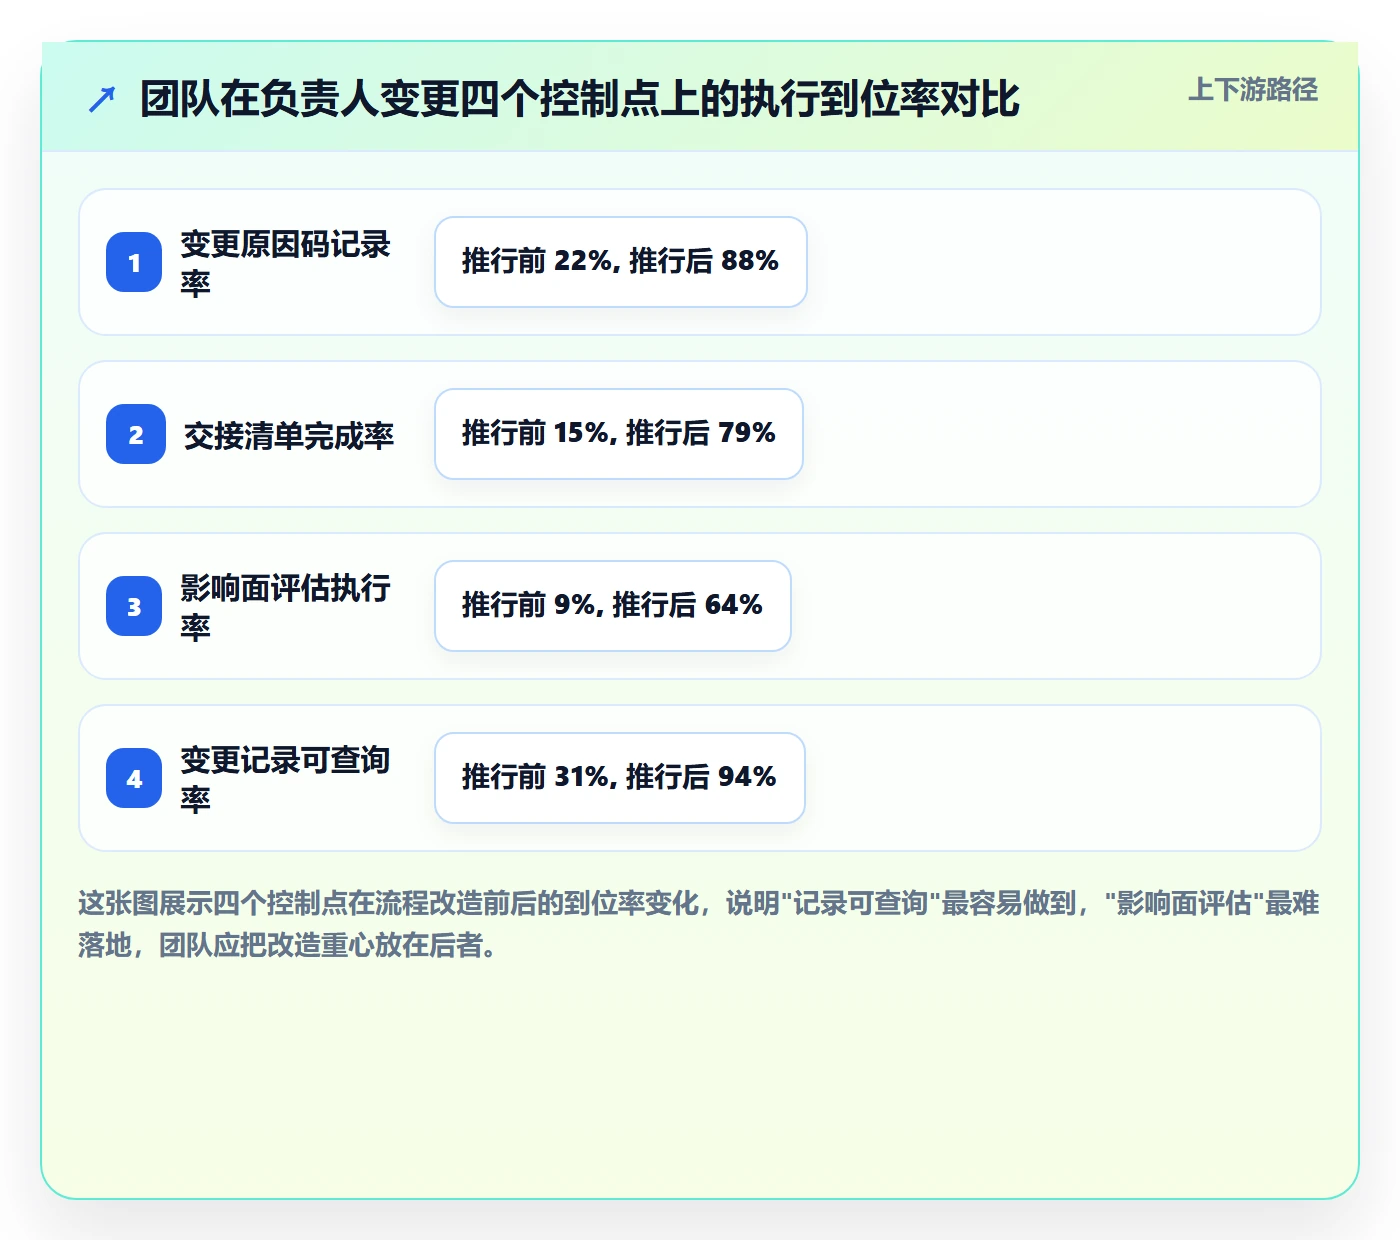Viewport: 1400px width, 1240px height.
Task: Select the 影响面评估执行率 label
Action: tap(286, 606)
